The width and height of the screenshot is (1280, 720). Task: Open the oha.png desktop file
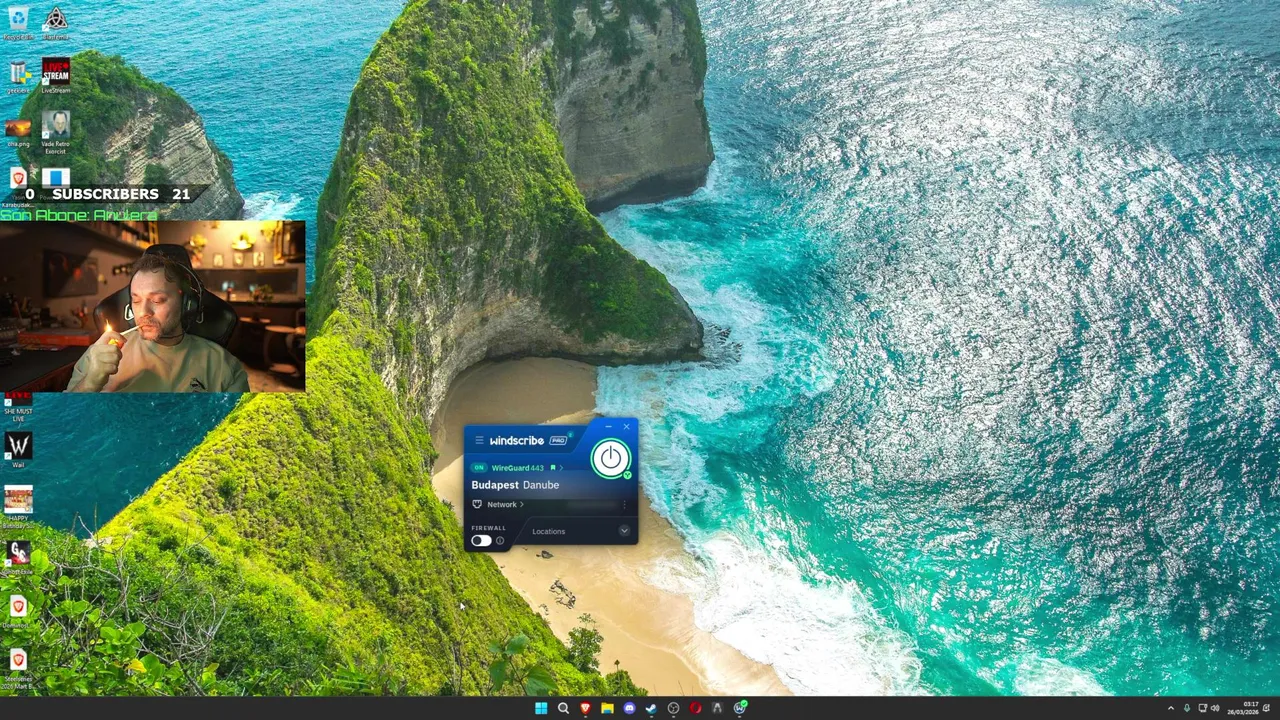click(18, 131)
